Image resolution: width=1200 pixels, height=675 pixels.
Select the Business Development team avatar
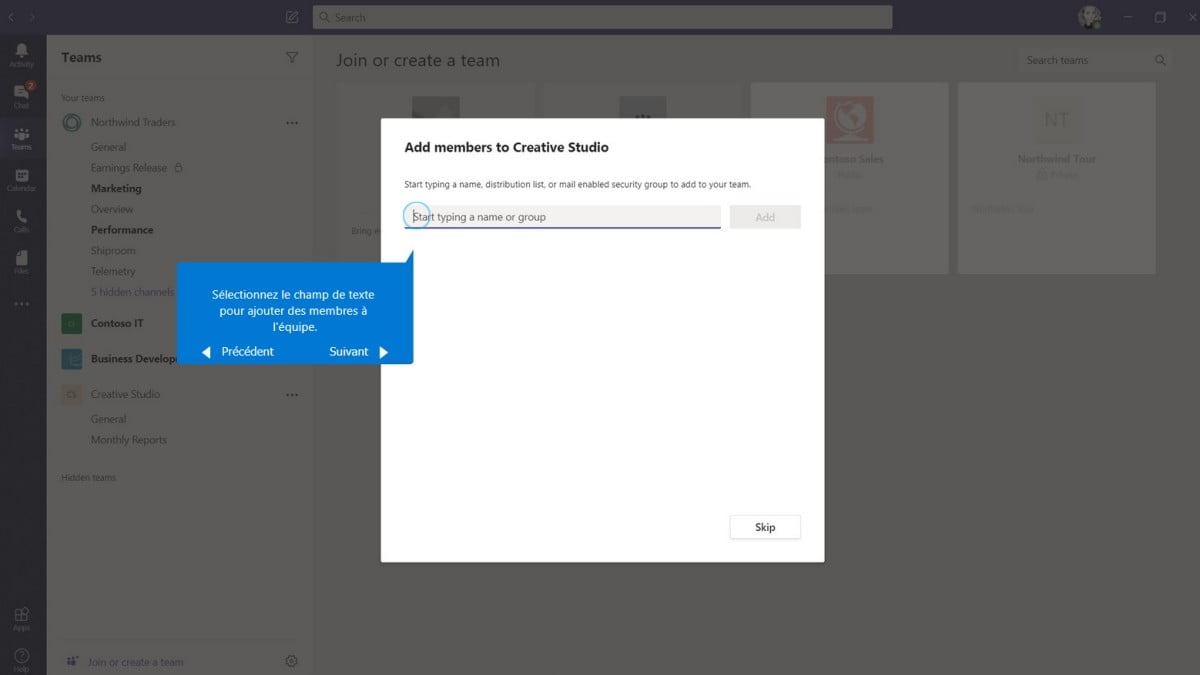pos(72,359)
